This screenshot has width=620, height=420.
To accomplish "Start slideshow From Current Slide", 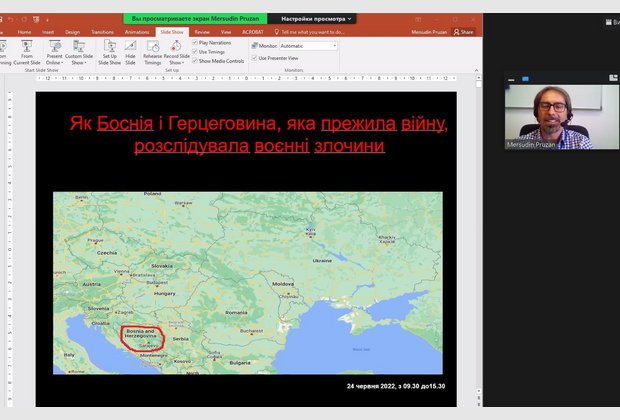I will (x=27, y=48).
